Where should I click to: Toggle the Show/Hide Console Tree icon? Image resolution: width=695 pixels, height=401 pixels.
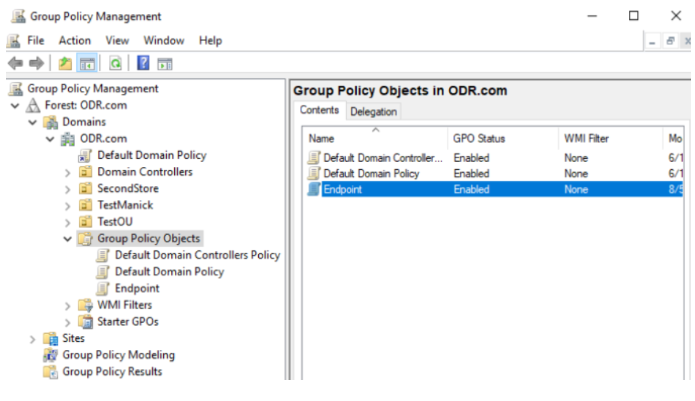[87, 63]
